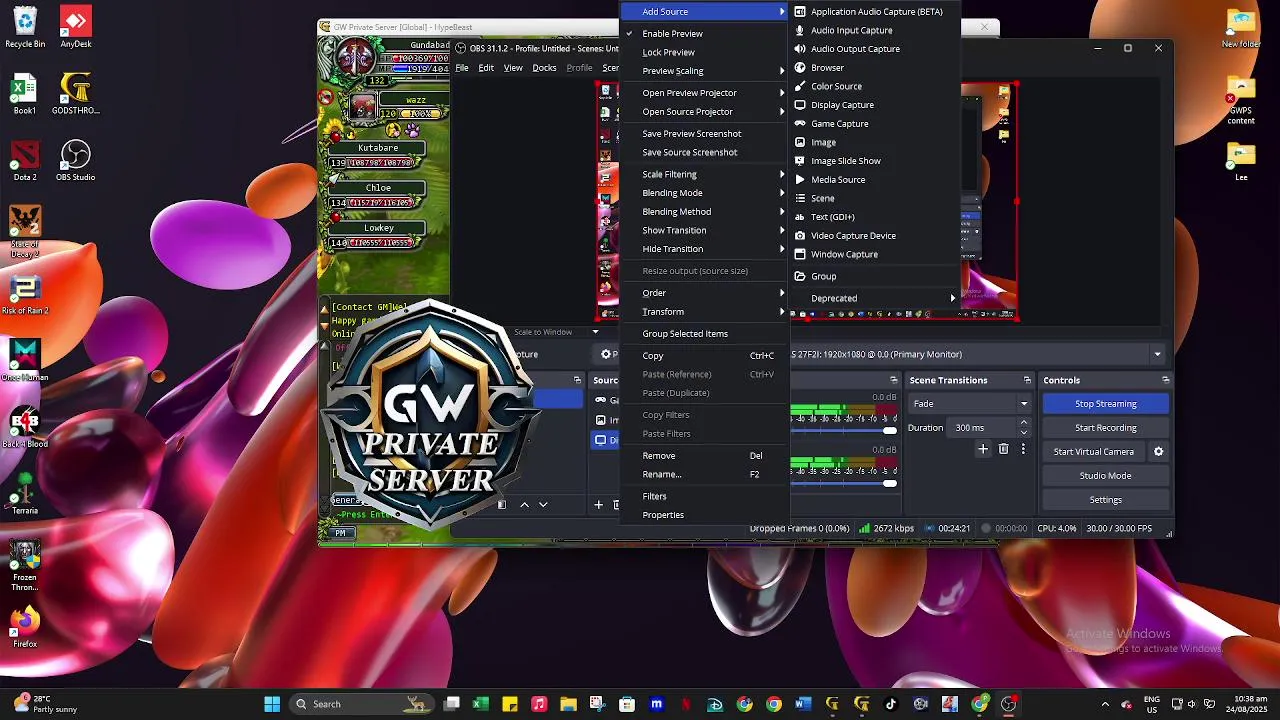Open Firefox desktop shortcut

[24, 627]
